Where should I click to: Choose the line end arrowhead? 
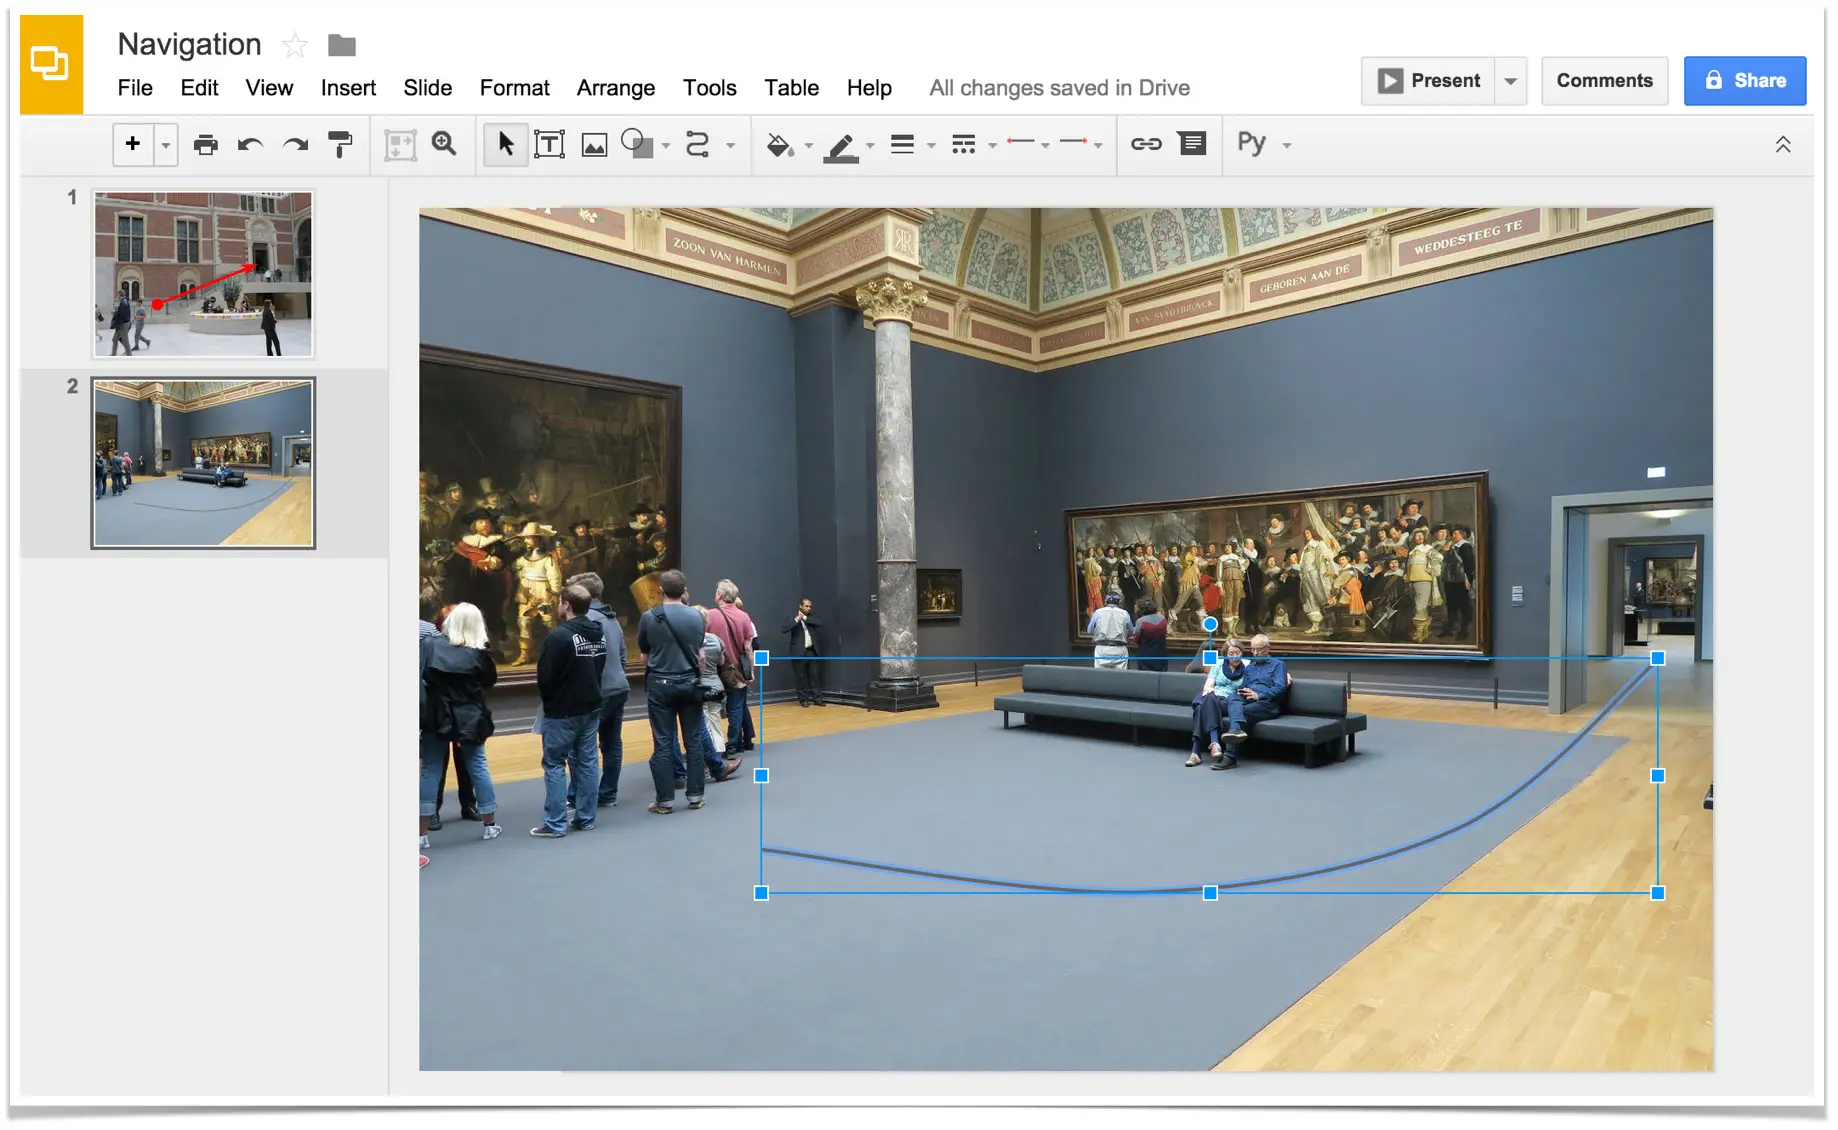(x=1074, y=143)
